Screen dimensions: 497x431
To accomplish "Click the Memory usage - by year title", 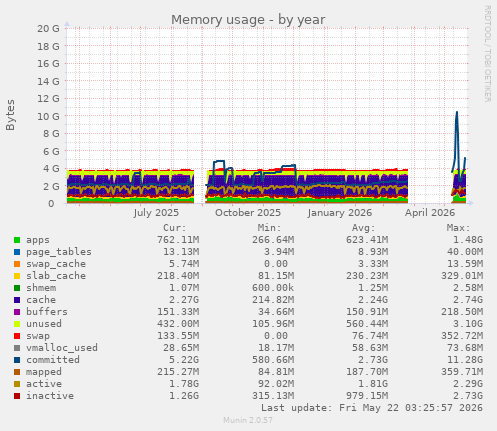I will coord(248,20).
